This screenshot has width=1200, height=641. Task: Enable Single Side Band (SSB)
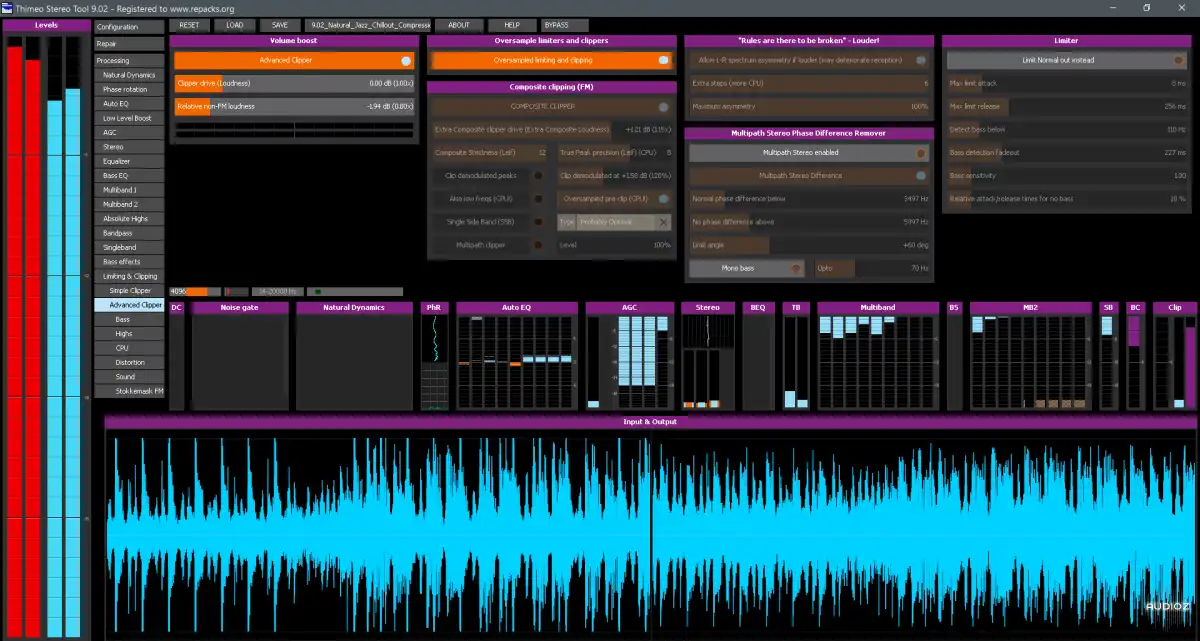point(537,222)
